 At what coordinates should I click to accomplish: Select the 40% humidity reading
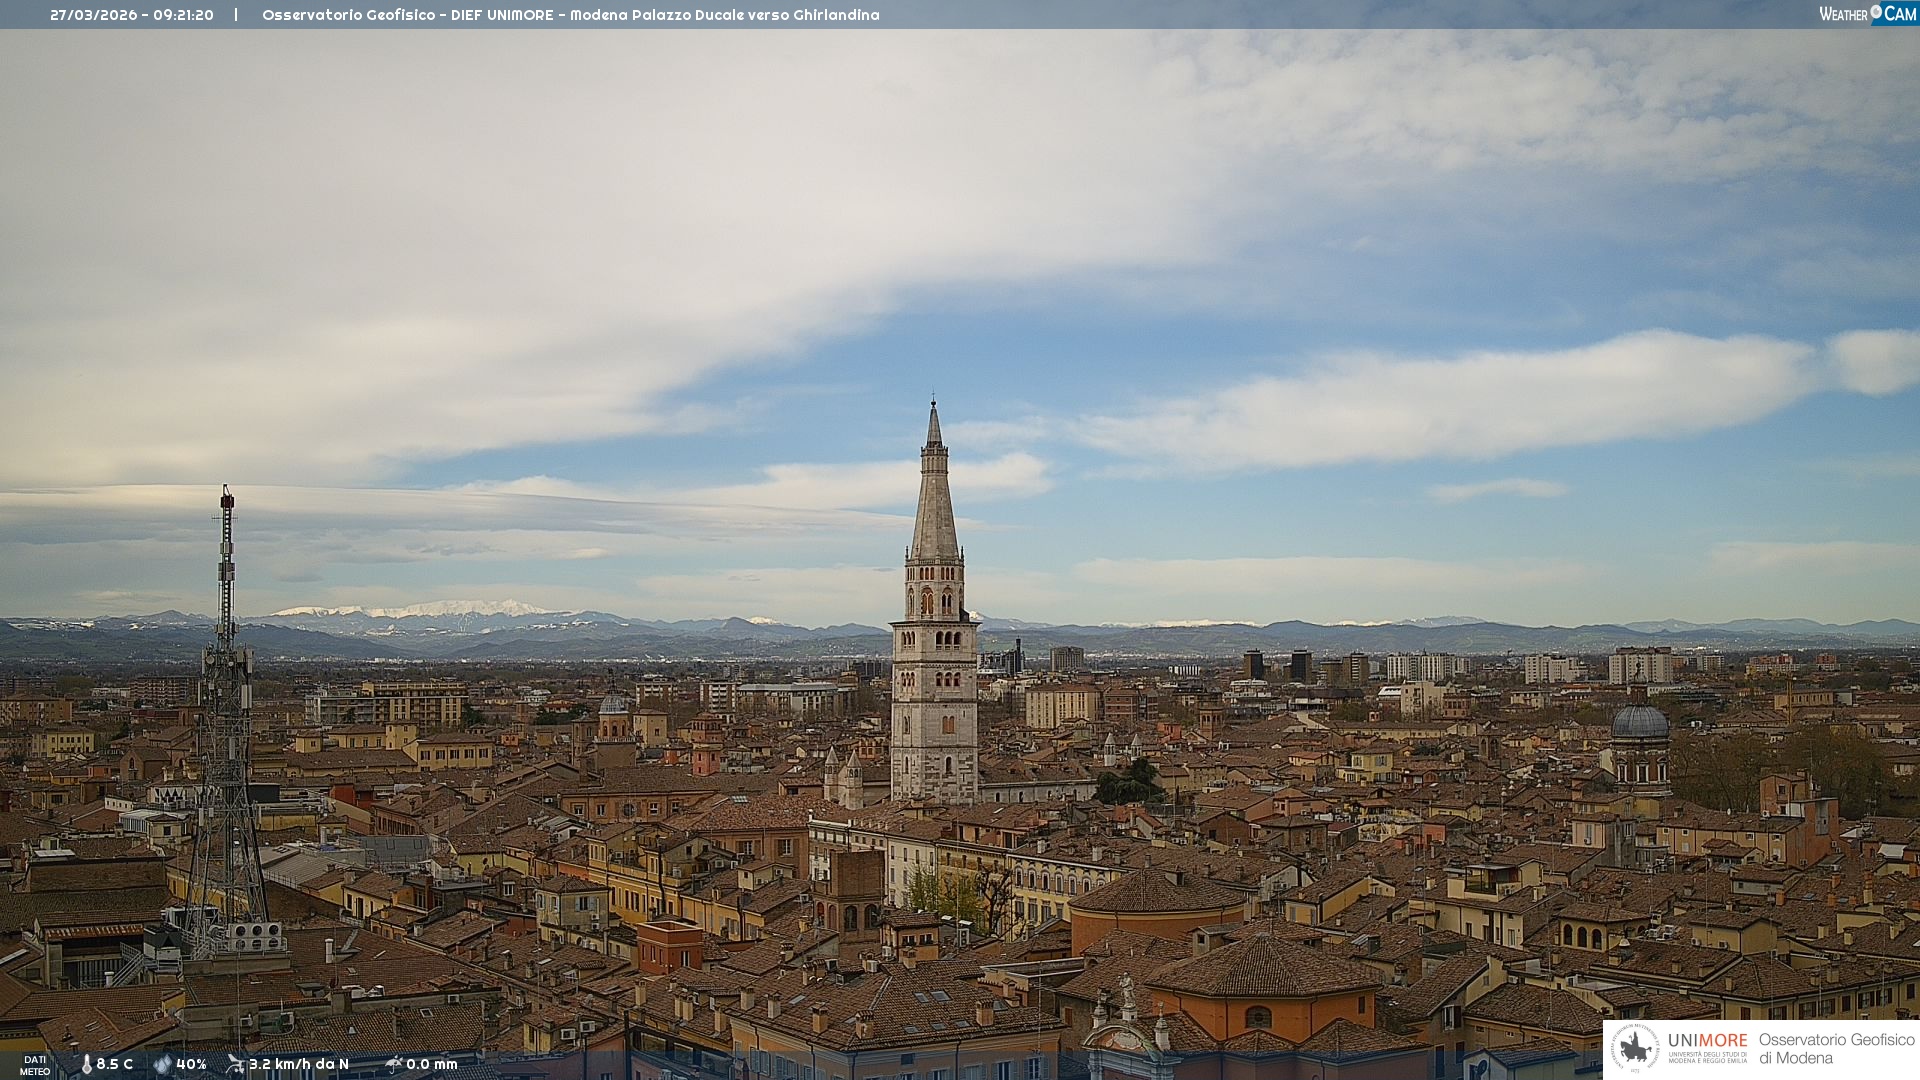click(191, 1064)
